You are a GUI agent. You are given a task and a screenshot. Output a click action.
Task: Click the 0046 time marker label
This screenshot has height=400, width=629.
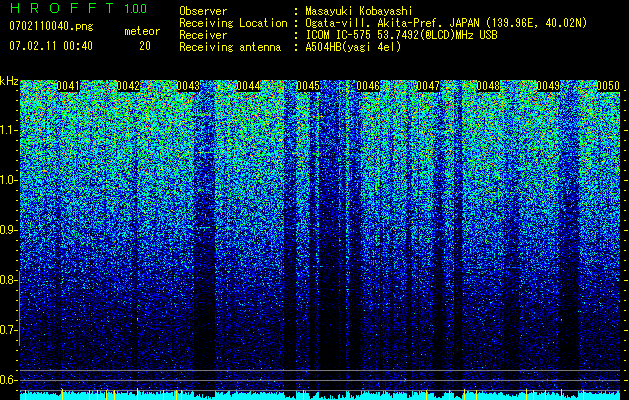(368, 86)
